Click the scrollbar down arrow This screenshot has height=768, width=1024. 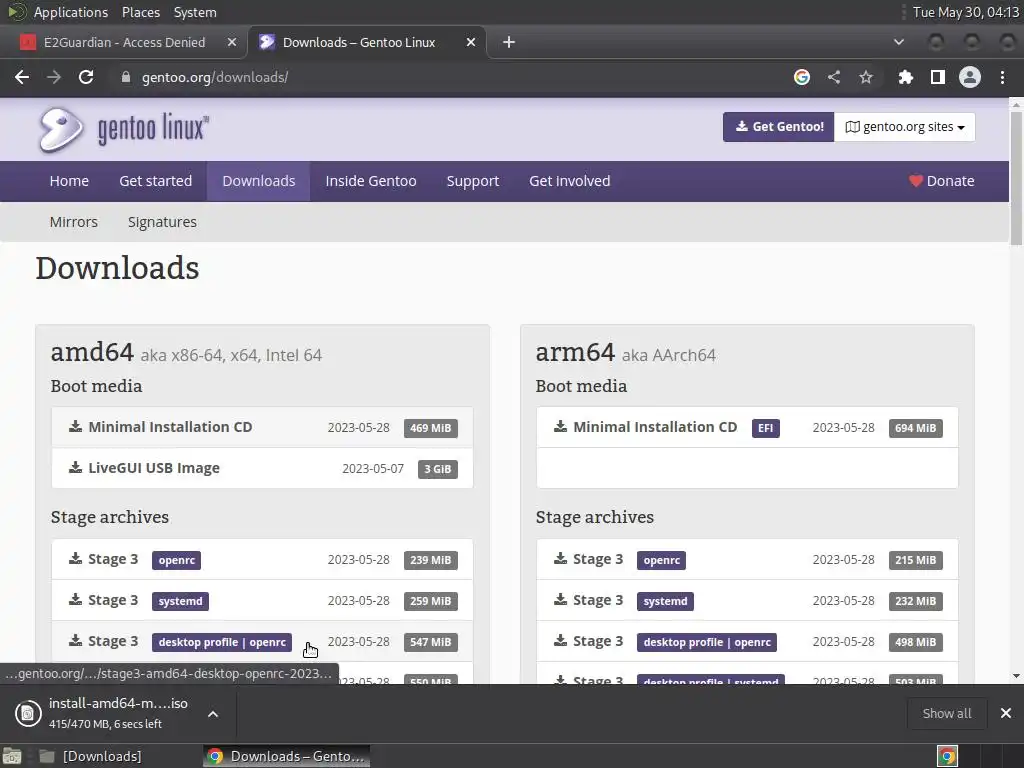tap(1016, 676)
